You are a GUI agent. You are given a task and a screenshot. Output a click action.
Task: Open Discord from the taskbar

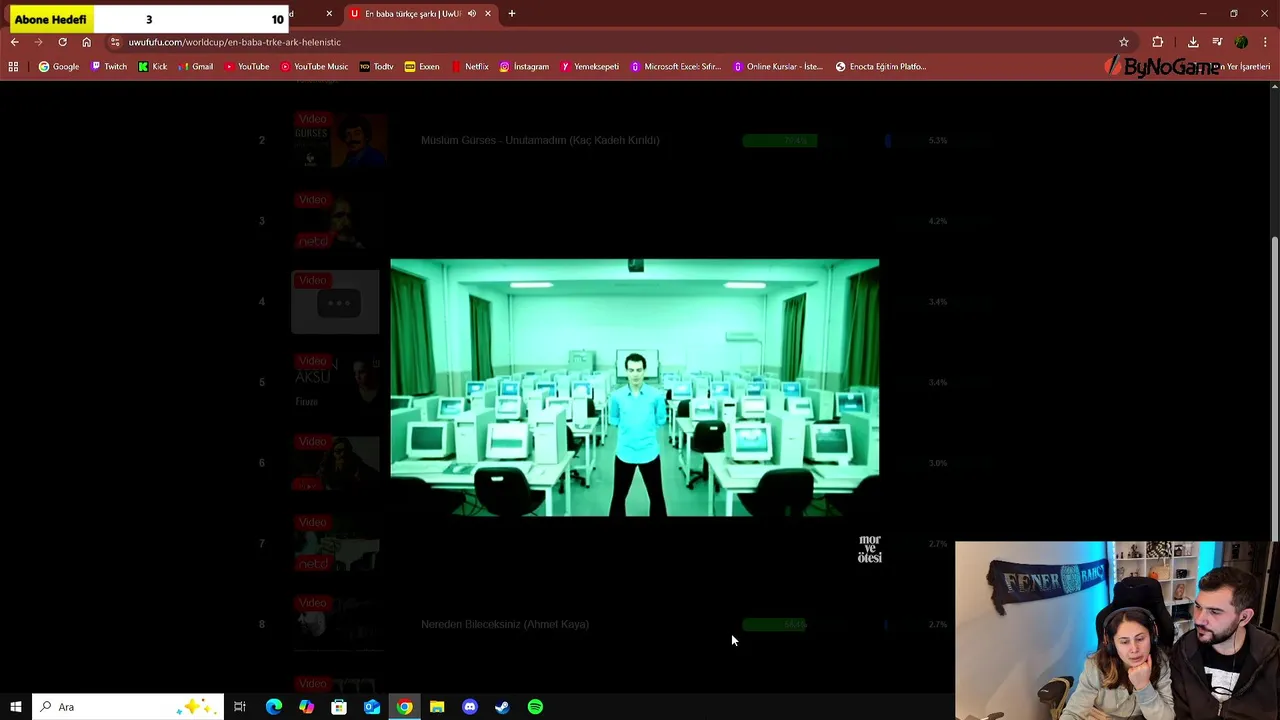tap(470, 707)
